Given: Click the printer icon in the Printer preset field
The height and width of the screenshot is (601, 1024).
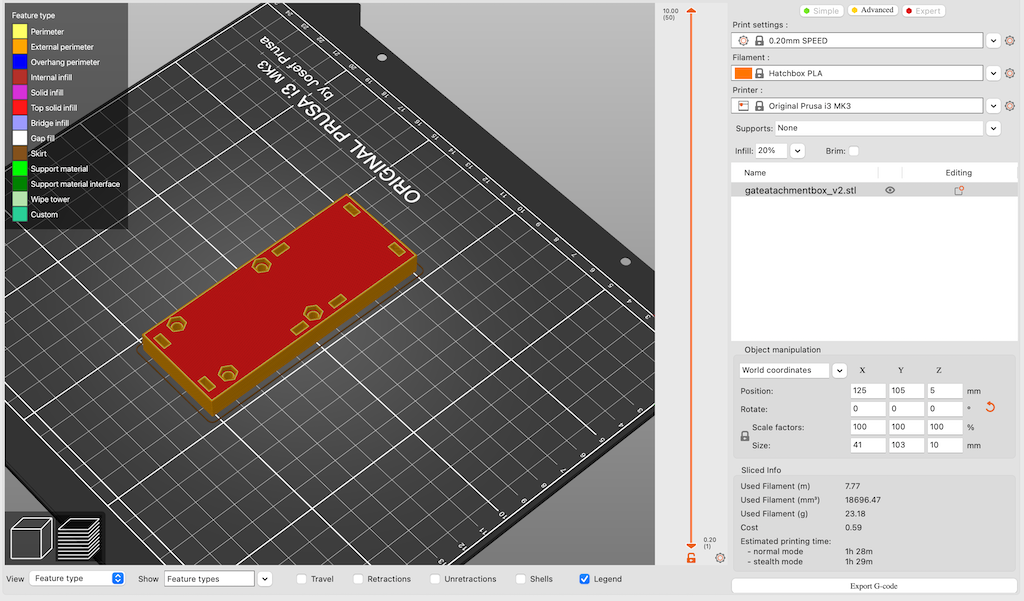Looking at the screenshot, I should coord(743,106).
